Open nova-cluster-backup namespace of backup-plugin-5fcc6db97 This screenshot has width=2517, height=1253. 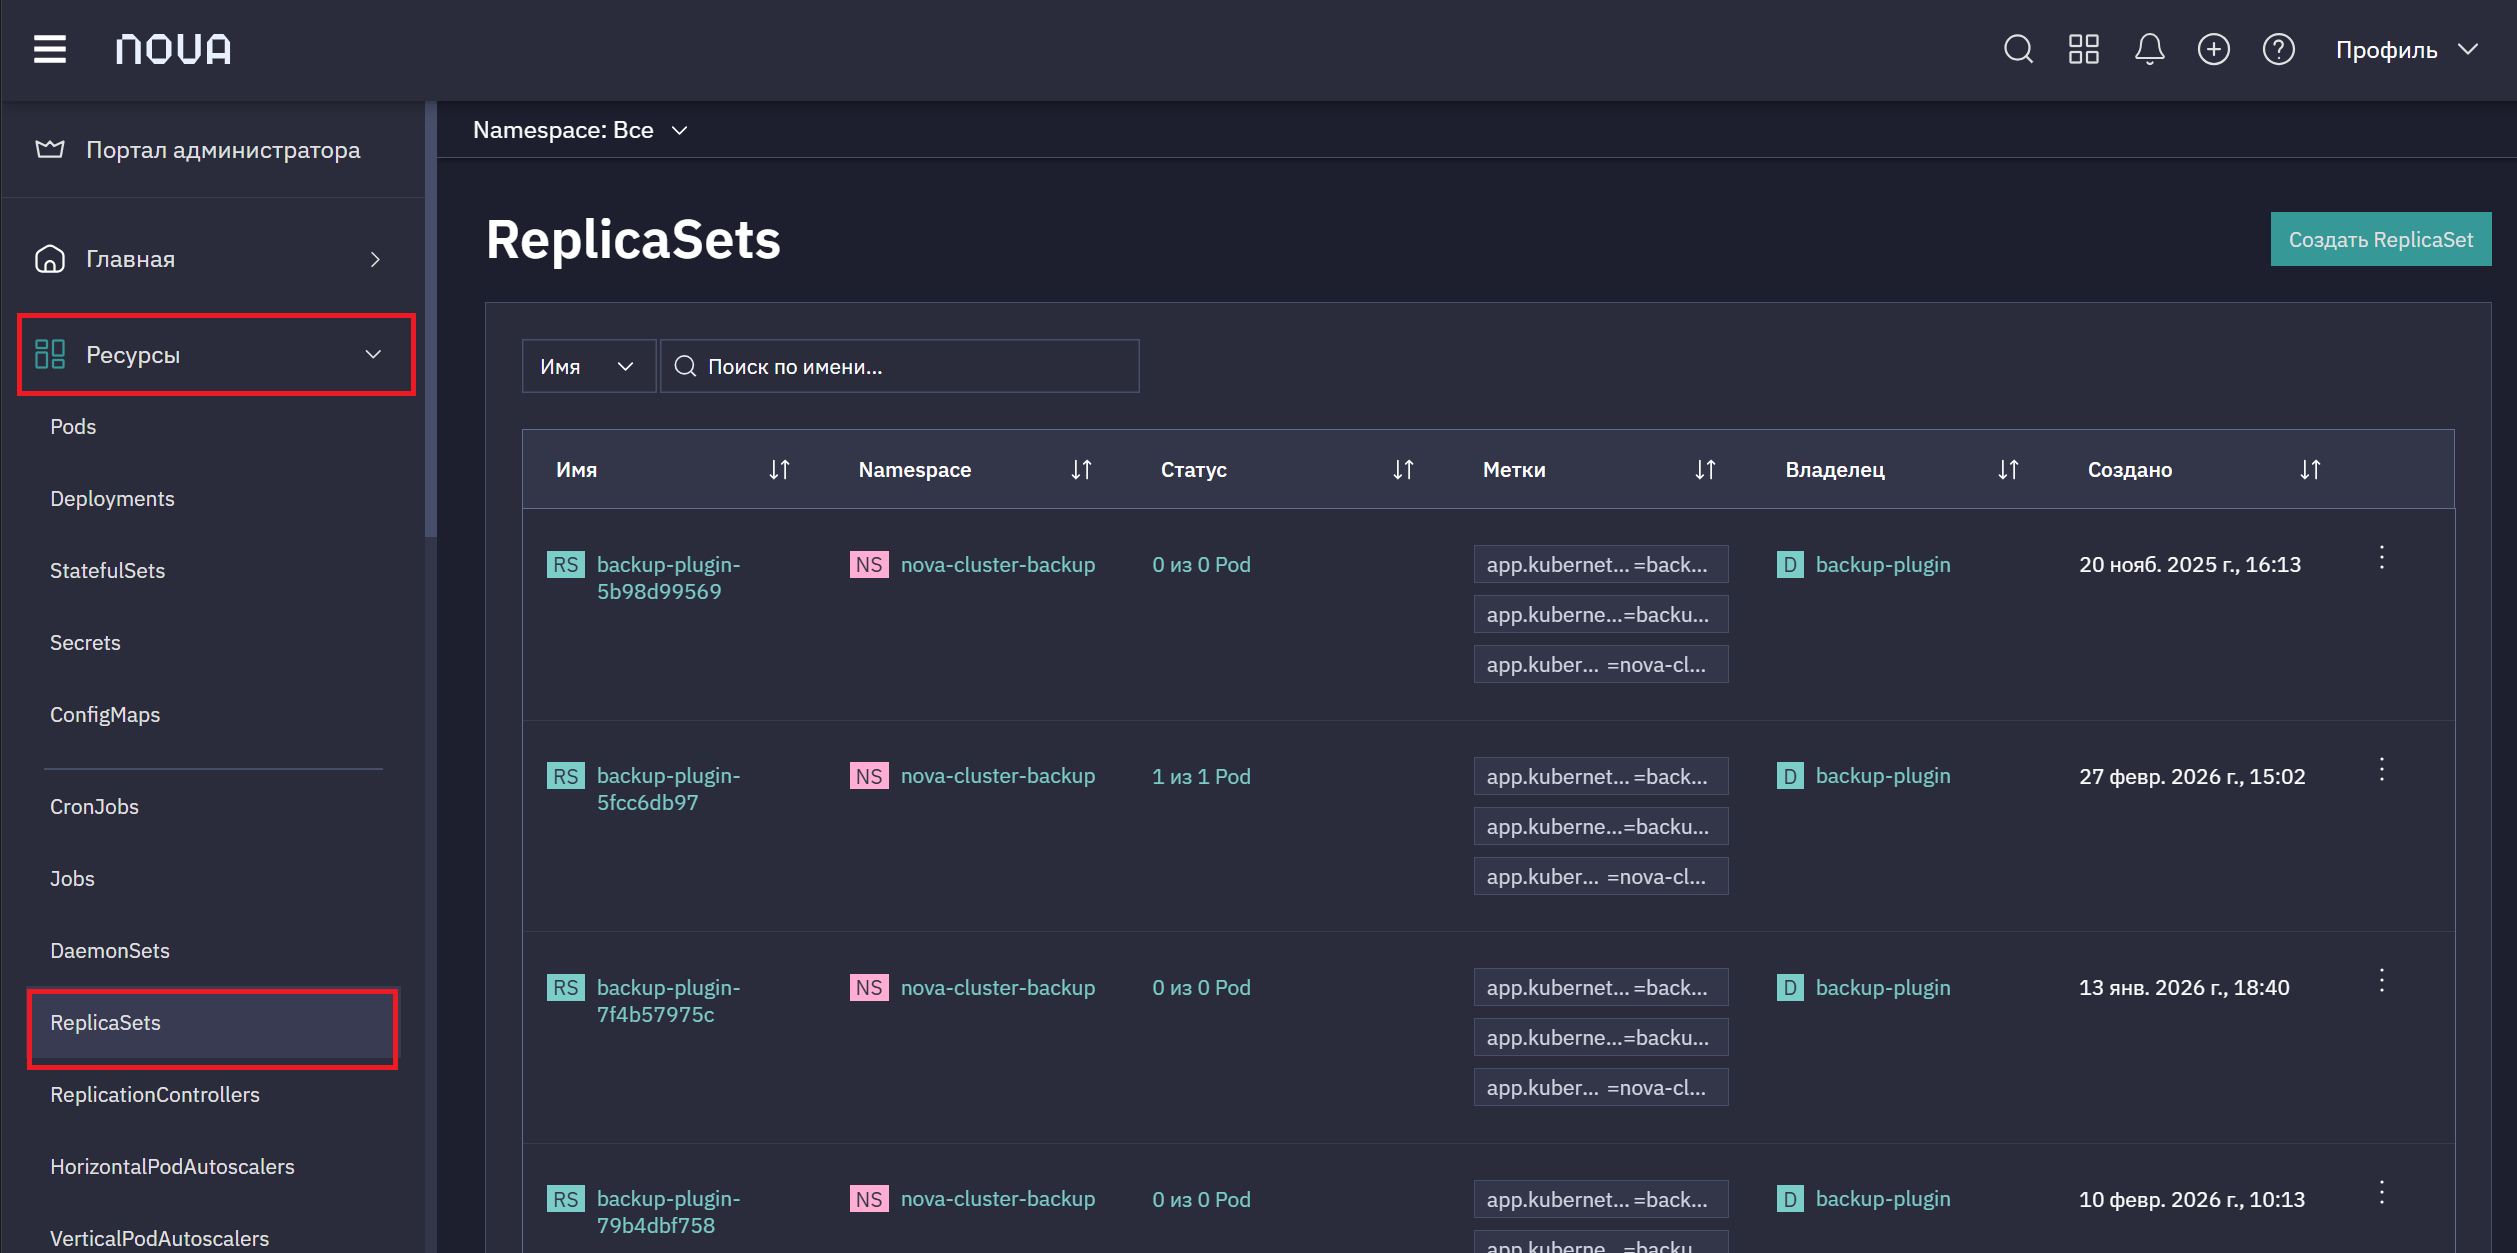click(x=998, y=776)
